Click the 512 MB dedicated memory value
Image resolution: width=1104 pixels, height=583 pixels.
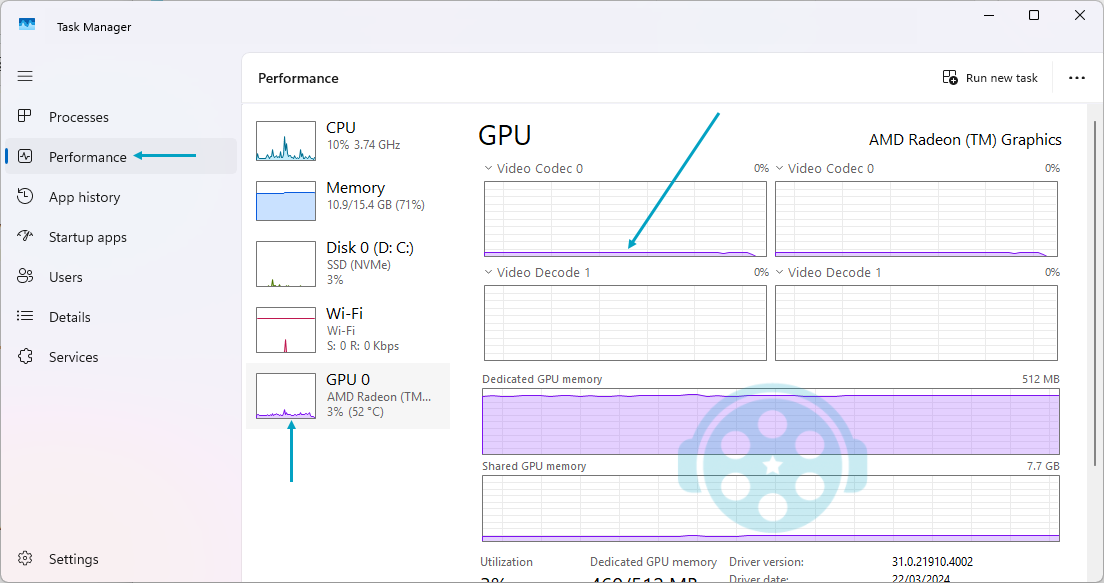pyautogui.click(x=1041, y=379)
